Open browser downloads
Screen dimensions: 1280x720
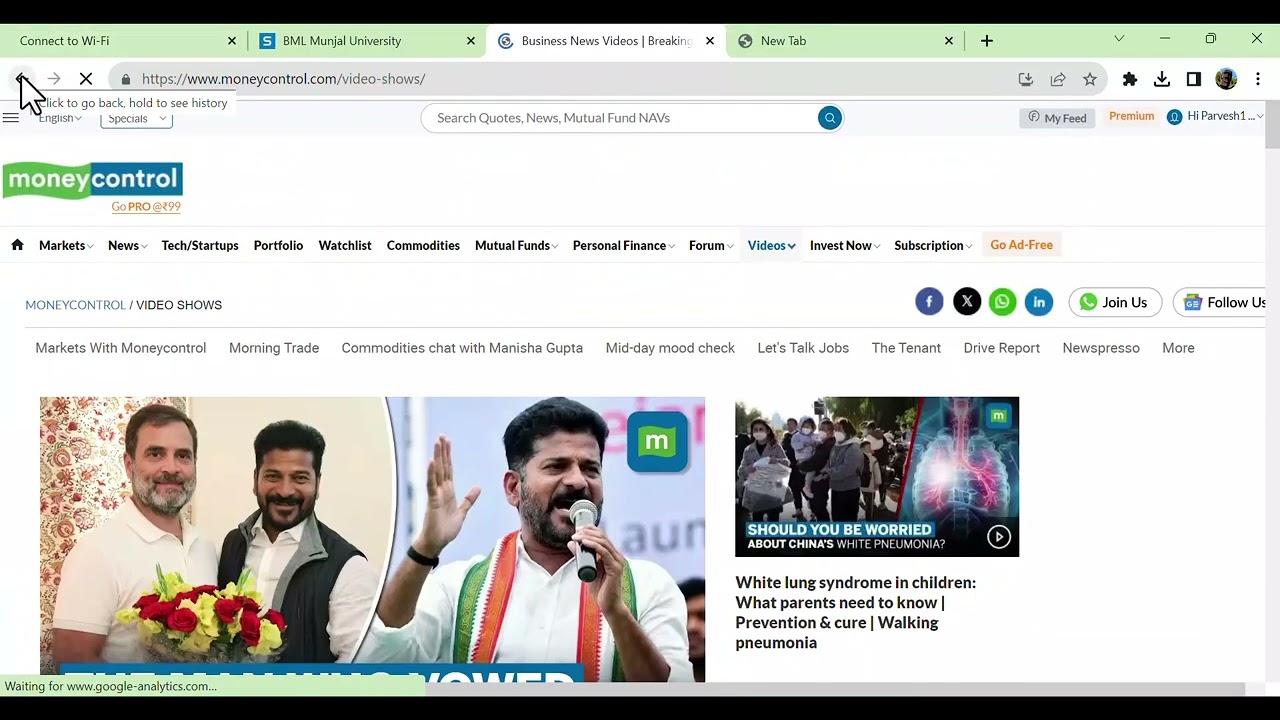click(1162, 79)
